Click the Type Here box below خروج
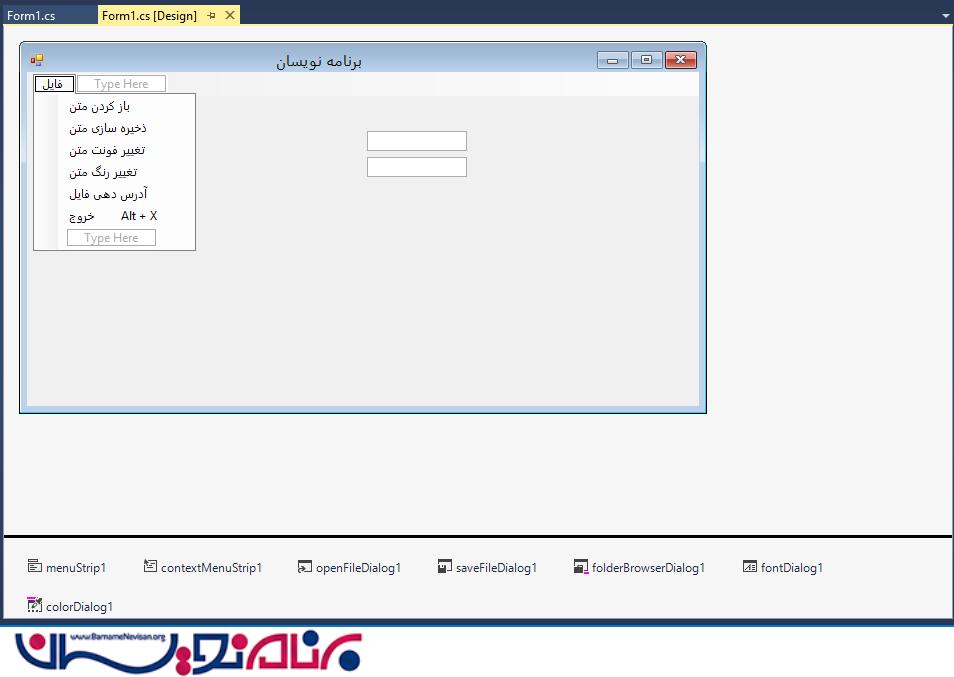 [111, 238]
